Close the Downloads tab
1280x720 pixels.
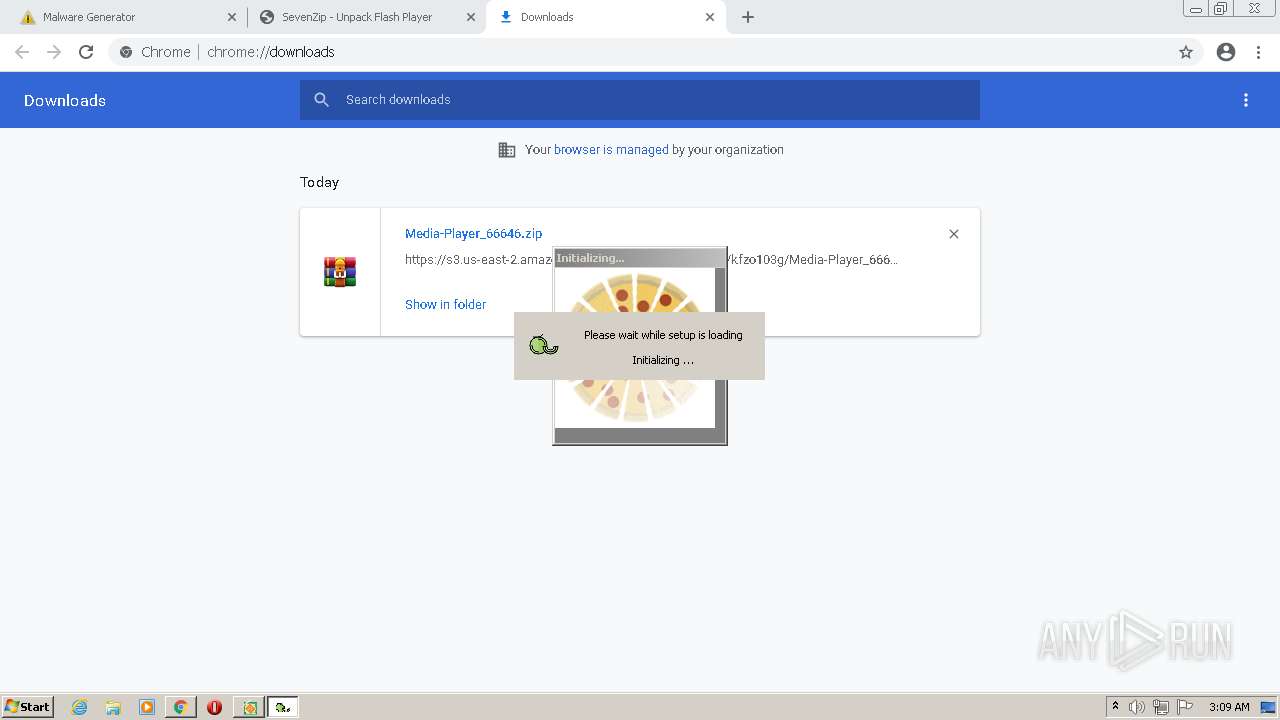click(710, 17)
